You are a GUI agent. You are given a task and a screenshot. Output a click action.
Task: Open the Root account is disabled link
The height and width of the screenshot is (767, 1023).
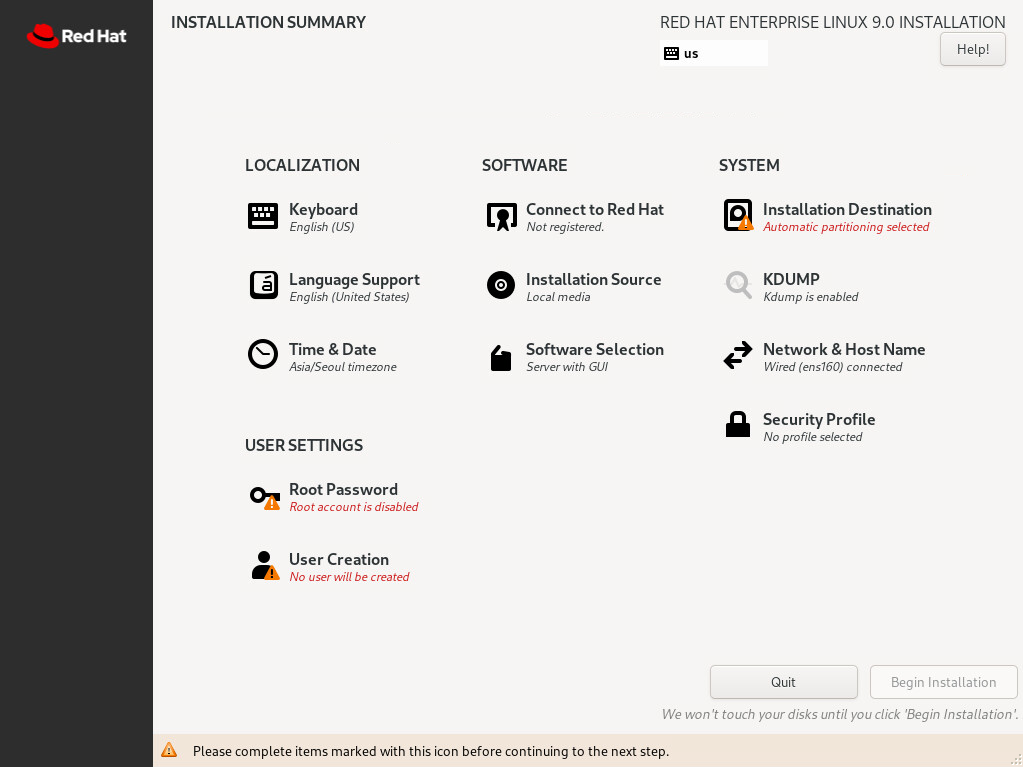click(x=354, y=507)
